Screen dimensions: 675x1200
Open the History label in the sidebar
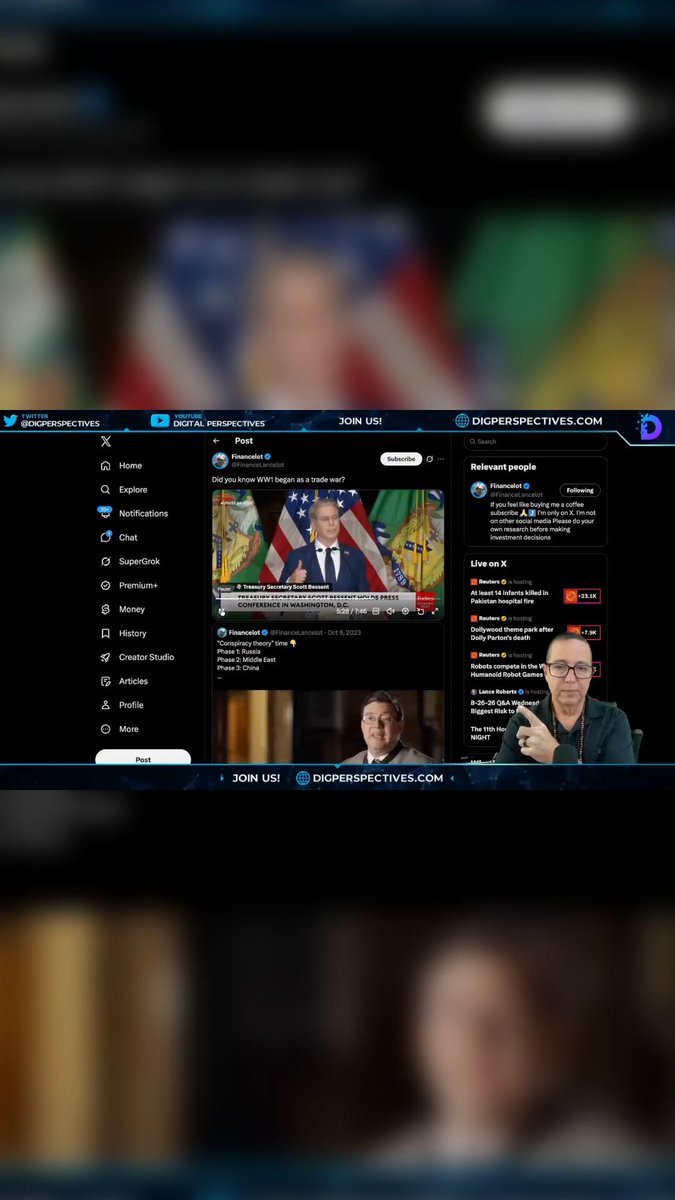[133, 634]
